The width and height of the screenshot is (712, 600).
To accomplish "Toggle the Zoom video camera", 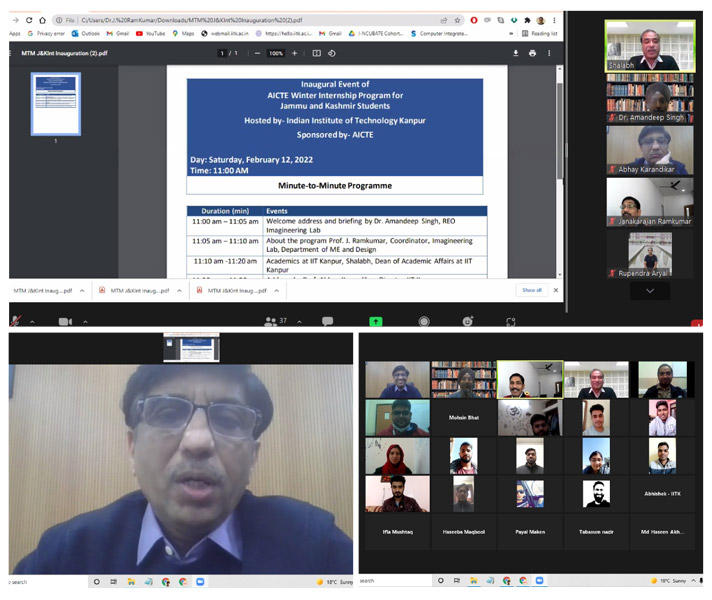I will pyautogui.click(x=65, y=322).
